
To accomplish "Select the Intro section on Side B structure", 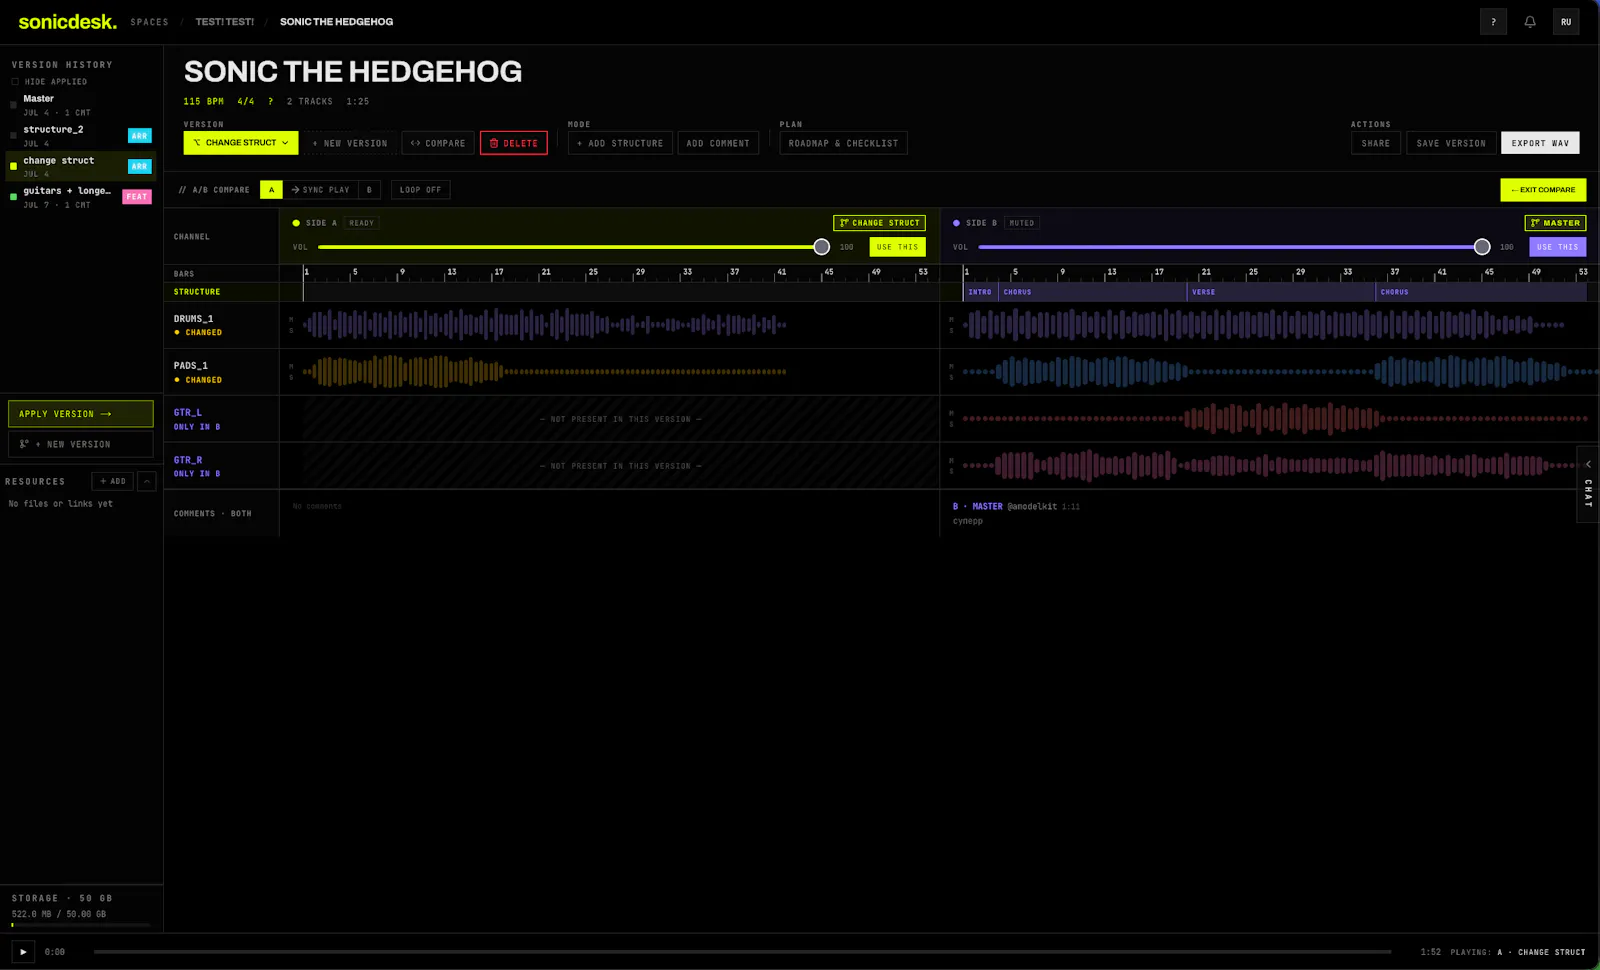I will pos(980,292).
